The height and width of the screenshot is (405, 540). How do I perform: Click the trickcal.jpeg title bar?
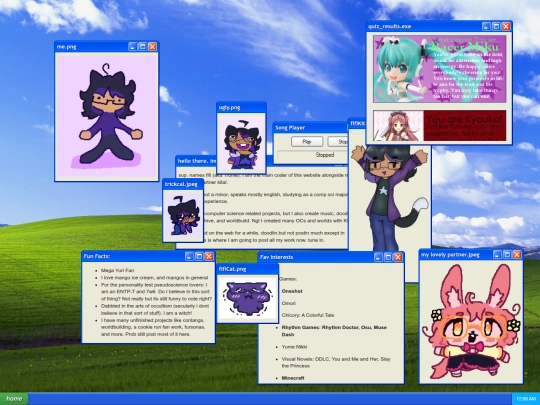pos(183,184)
